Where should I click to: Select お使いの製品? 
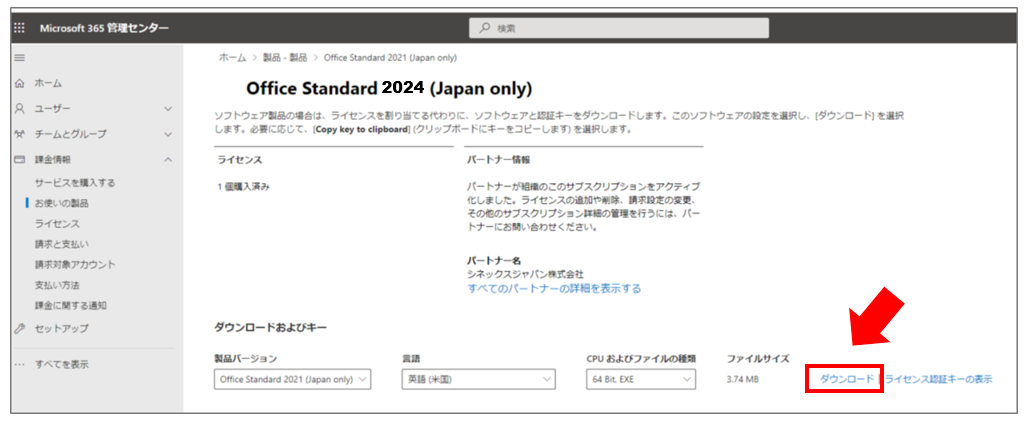click(61, 204)
